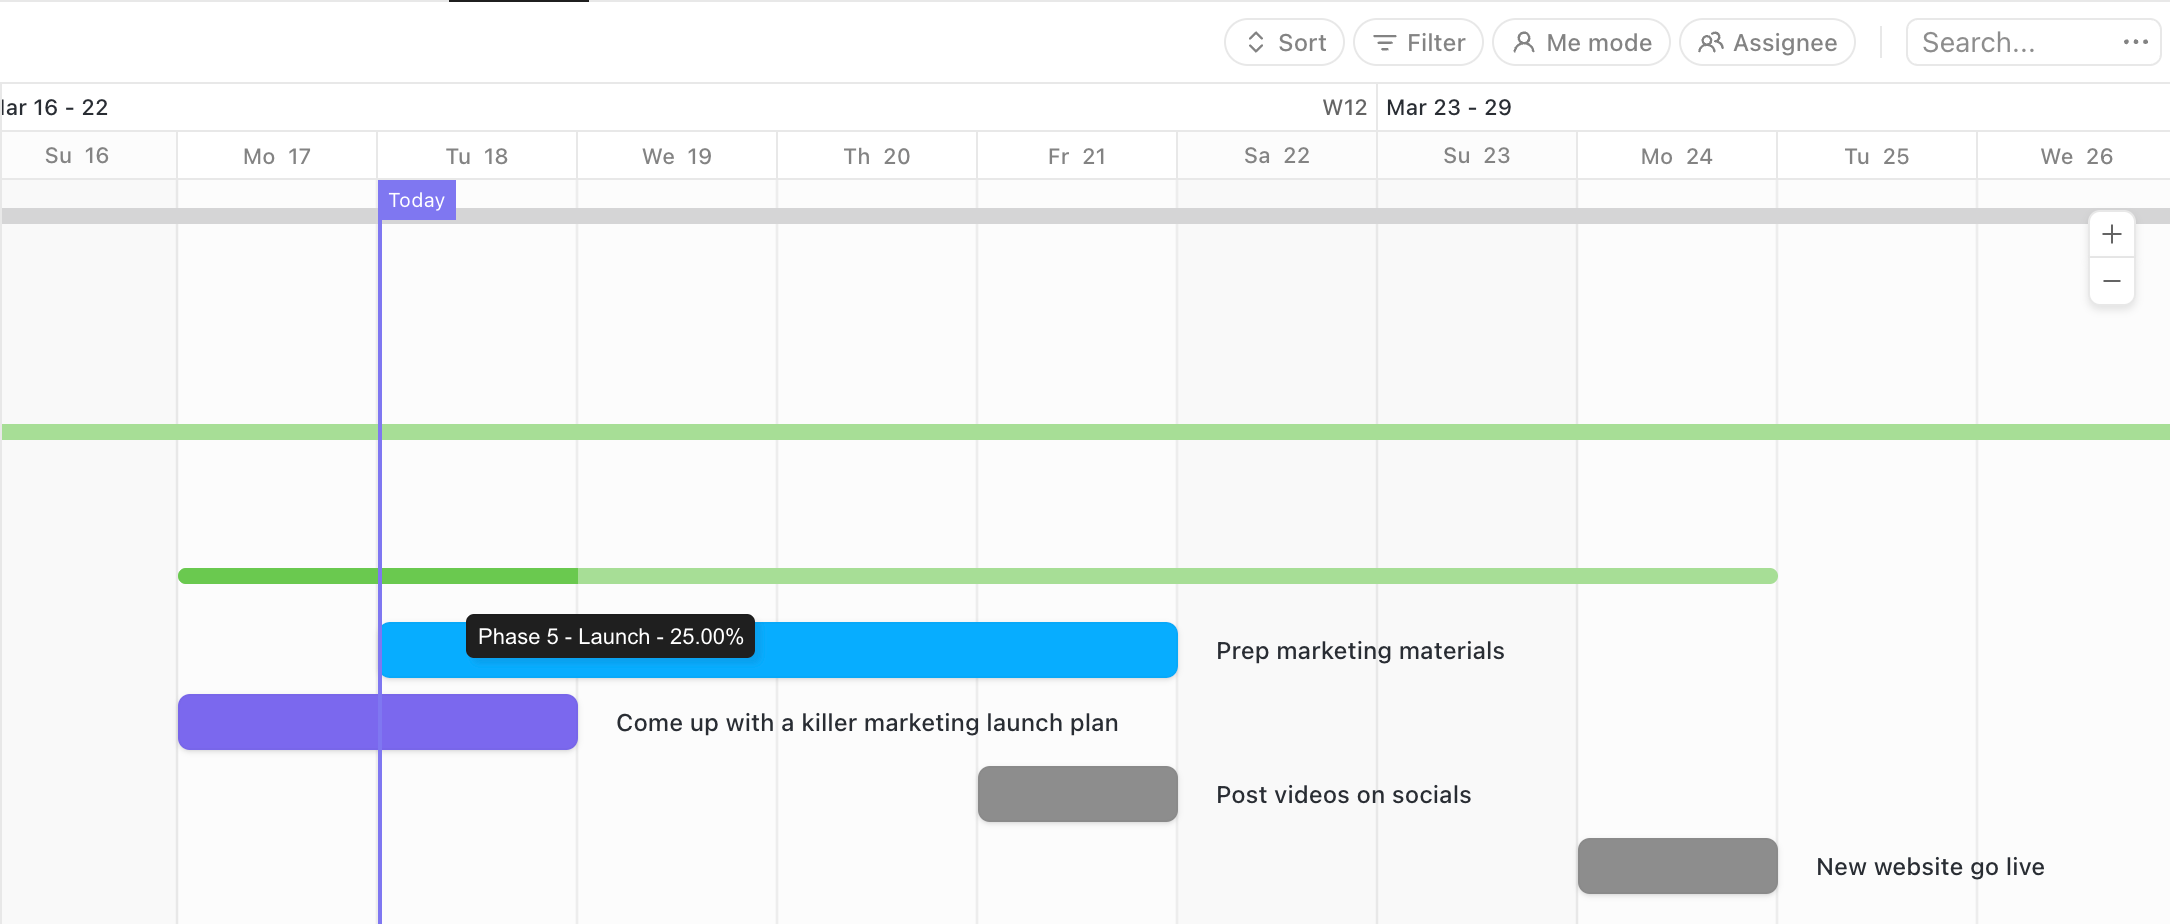This screenshot has height=924, width=2170.
Task: Select the blue Prep marketing materials bar
Action: click(960, 650)
